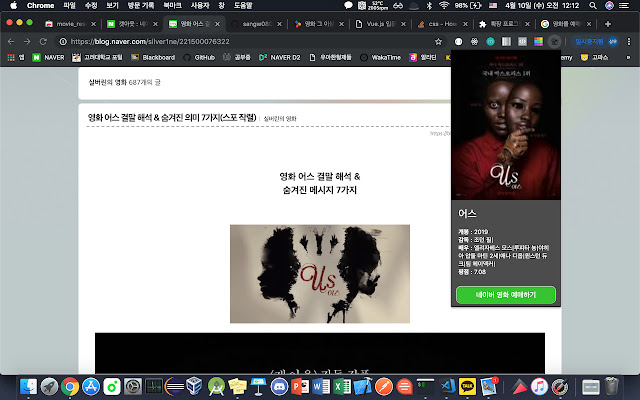Click the 네이버 영화 예매하기 button

[506, 295]
